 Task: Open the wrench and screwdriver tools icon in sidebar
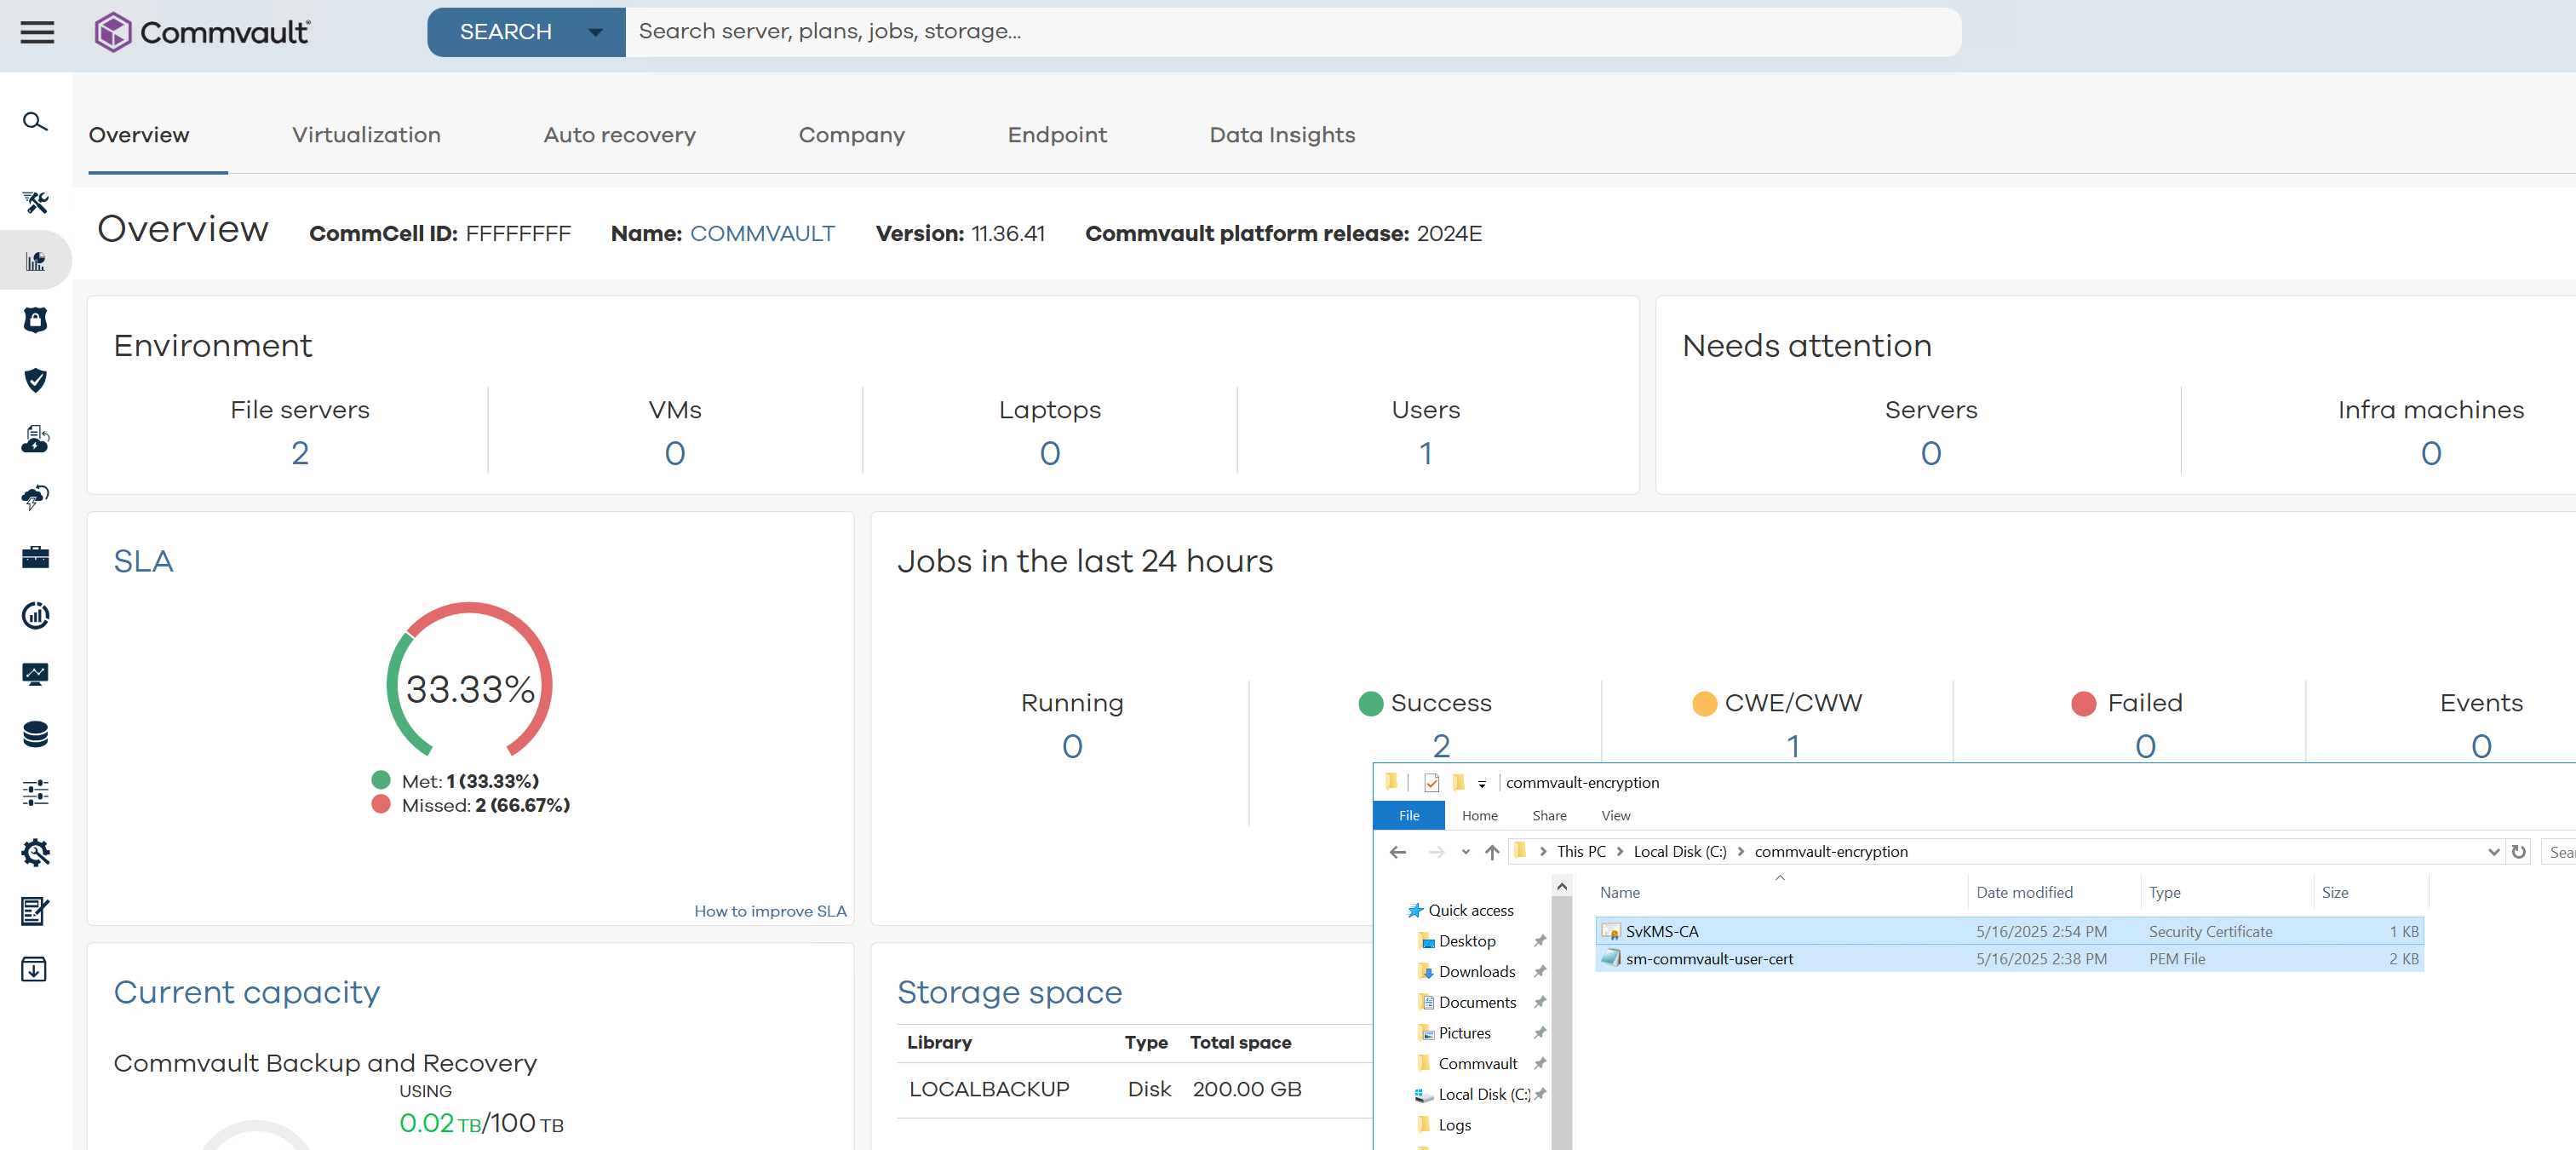point(35,202)
